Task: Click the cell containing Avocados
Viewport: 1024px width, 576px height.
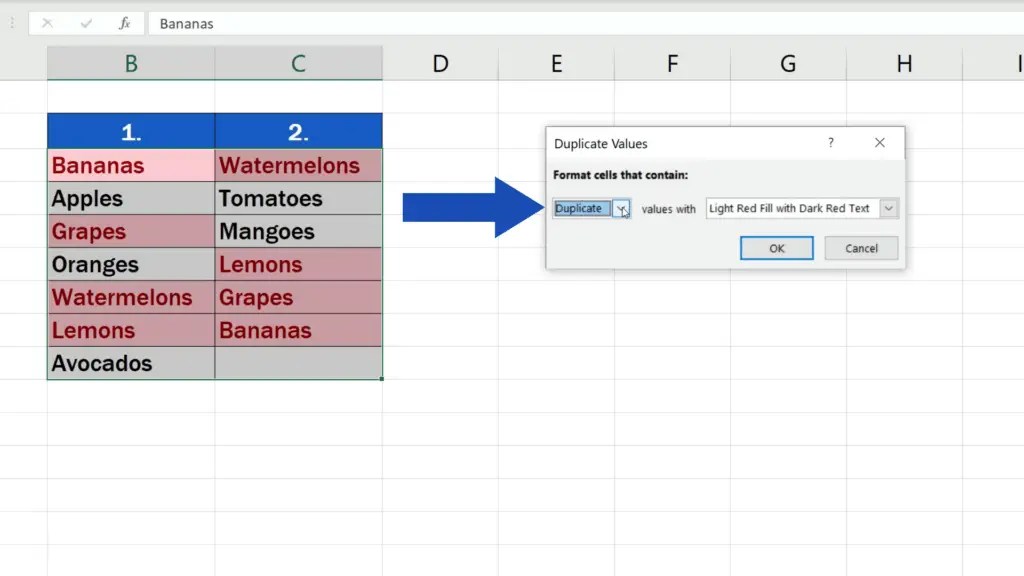Action: 130,363
